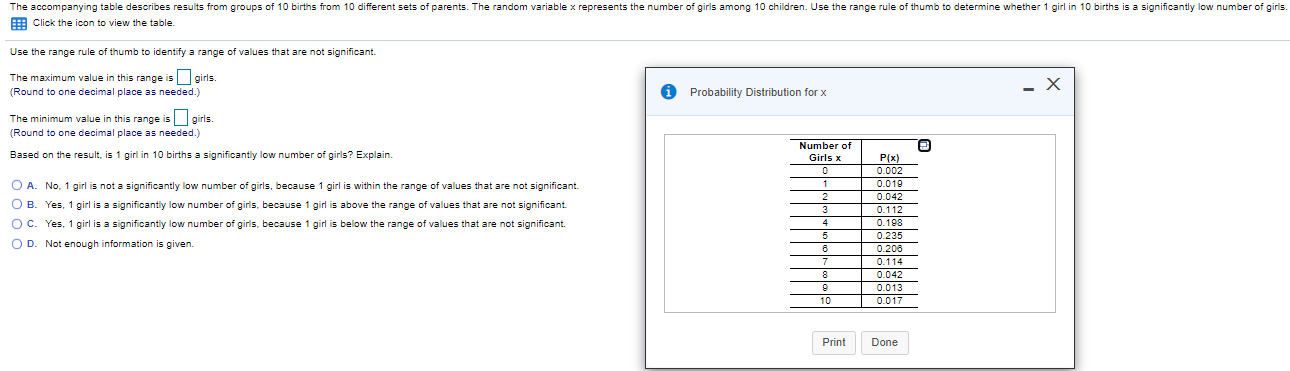Click the 'Number of Girls x' column header

pyautogui.click(x=825, y=152)
